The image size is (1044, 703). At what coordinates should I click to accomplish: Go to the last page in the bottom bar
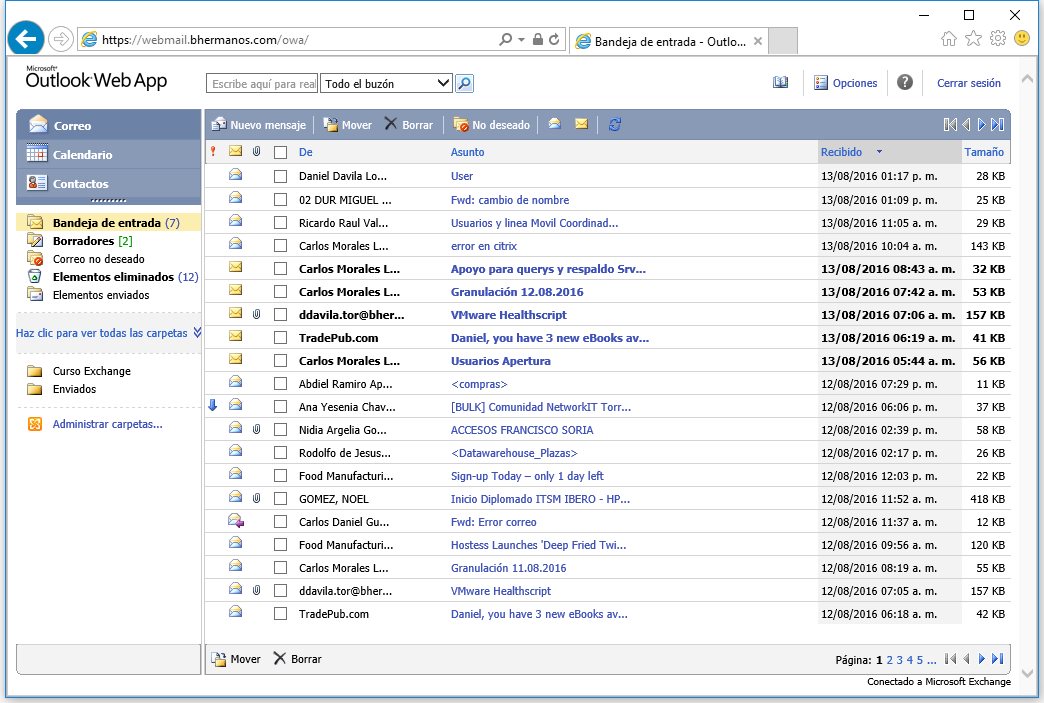click(x=997, y=659)
